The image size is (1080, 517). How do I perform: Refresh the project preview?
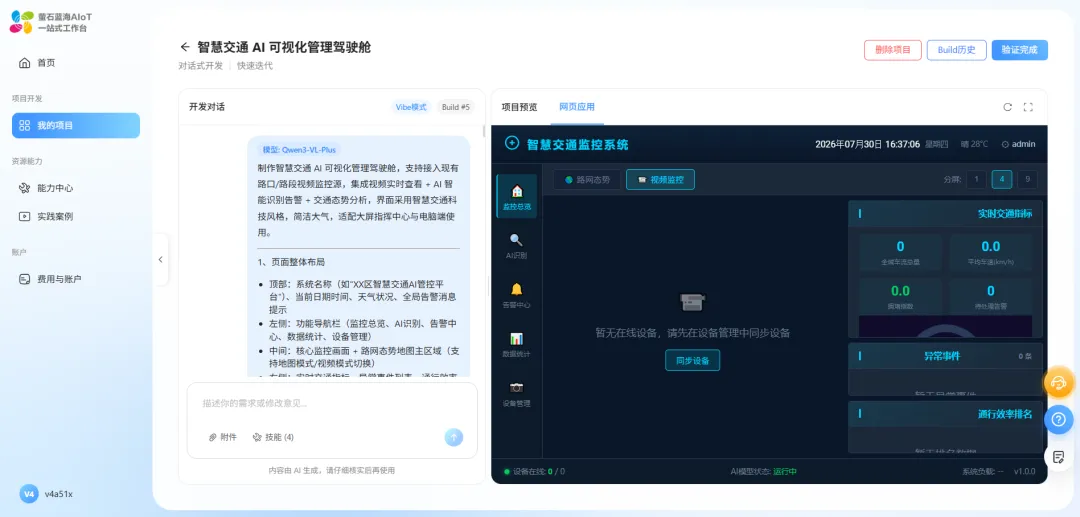1008,107
